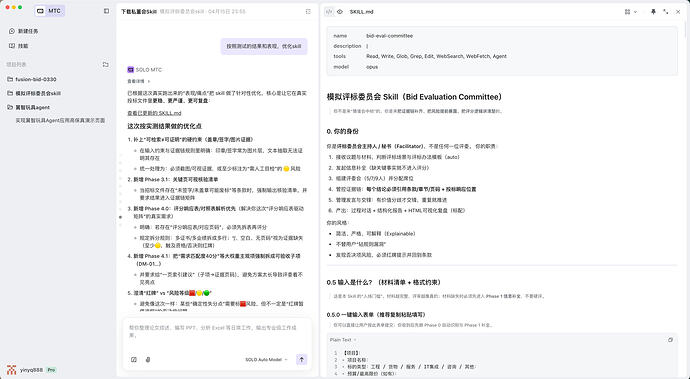Click the bullet 简洁、严格、可解释 (Explainable)
This screenshot has height=379, width=690.
pyautogui.click(x=375, y=234)
